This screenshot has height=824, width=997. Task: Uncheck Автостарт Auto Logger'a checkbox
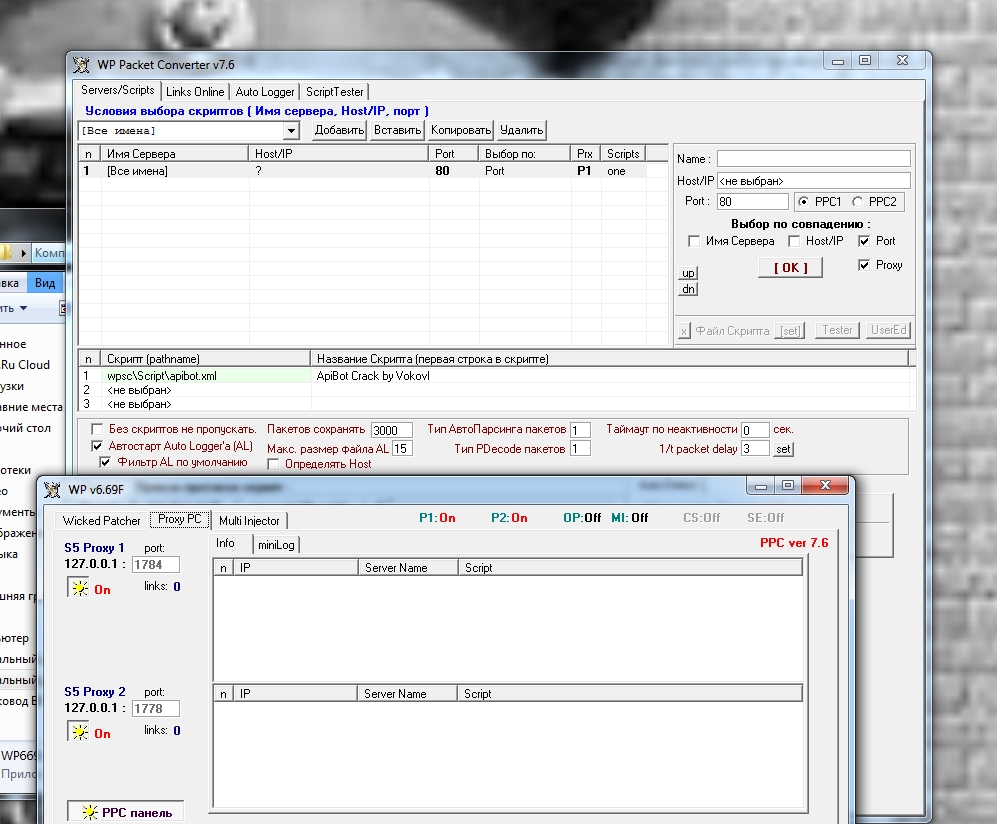(x=97, y=446)
